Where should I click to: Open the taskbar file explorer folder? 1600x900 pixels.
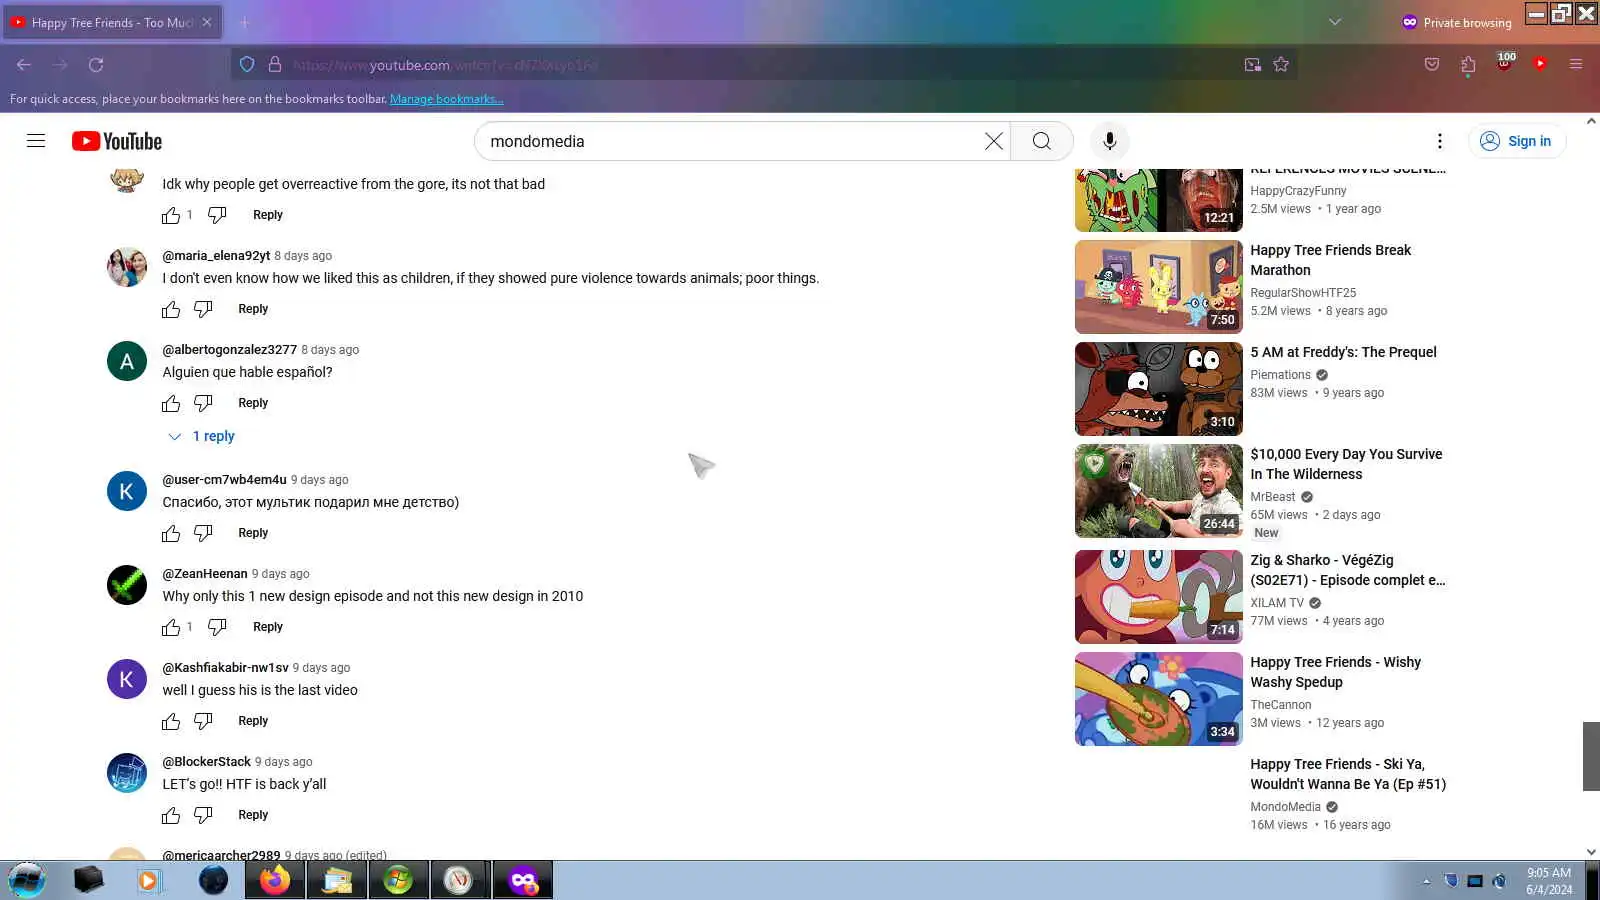tap(337, 880)
